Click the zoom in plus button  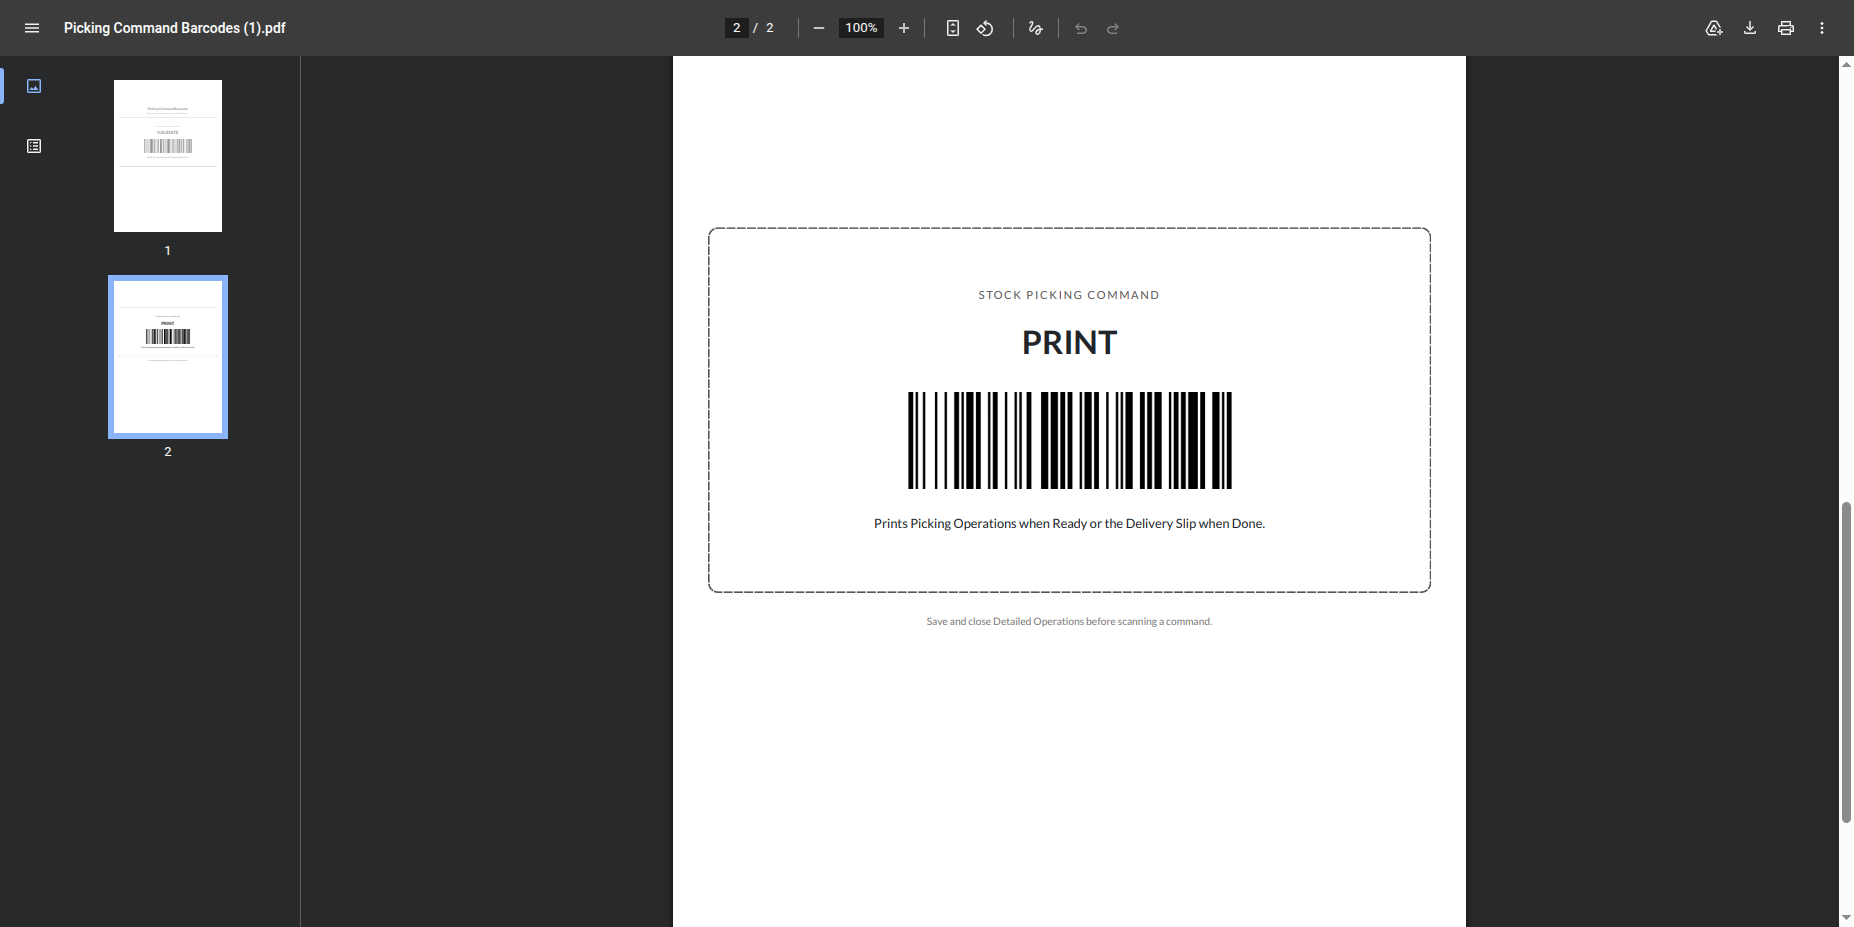pos(904,28)
